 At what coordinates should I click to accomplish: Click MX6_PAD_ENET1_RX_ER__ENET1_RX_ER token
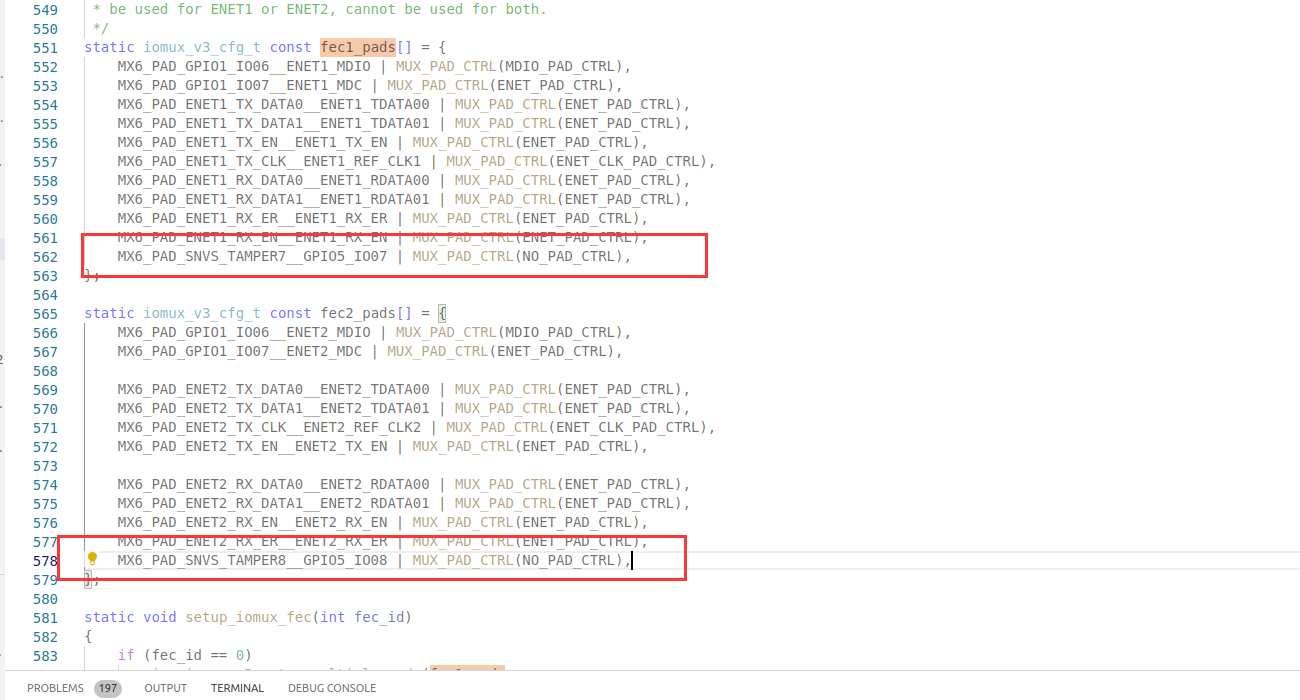click(252, 219)
